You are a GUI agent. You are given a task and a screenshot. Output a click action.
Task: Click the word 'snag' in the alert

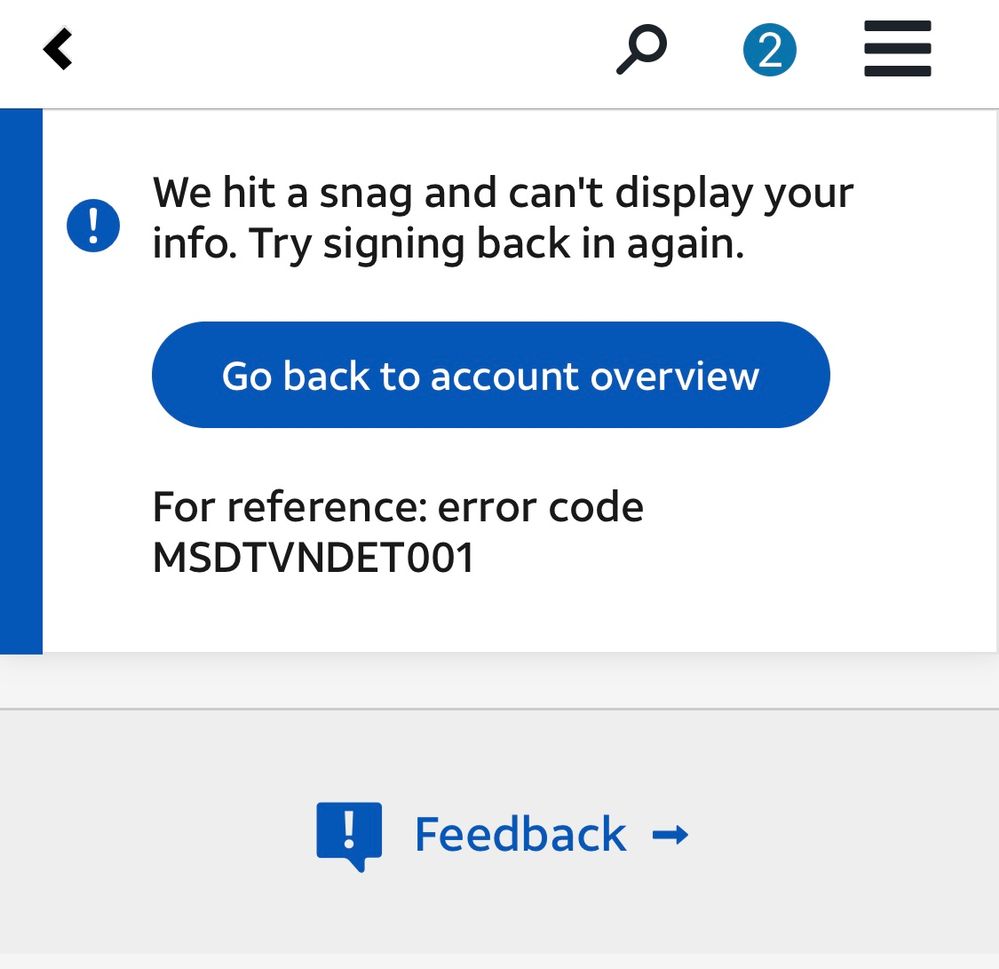pos(365,193)
